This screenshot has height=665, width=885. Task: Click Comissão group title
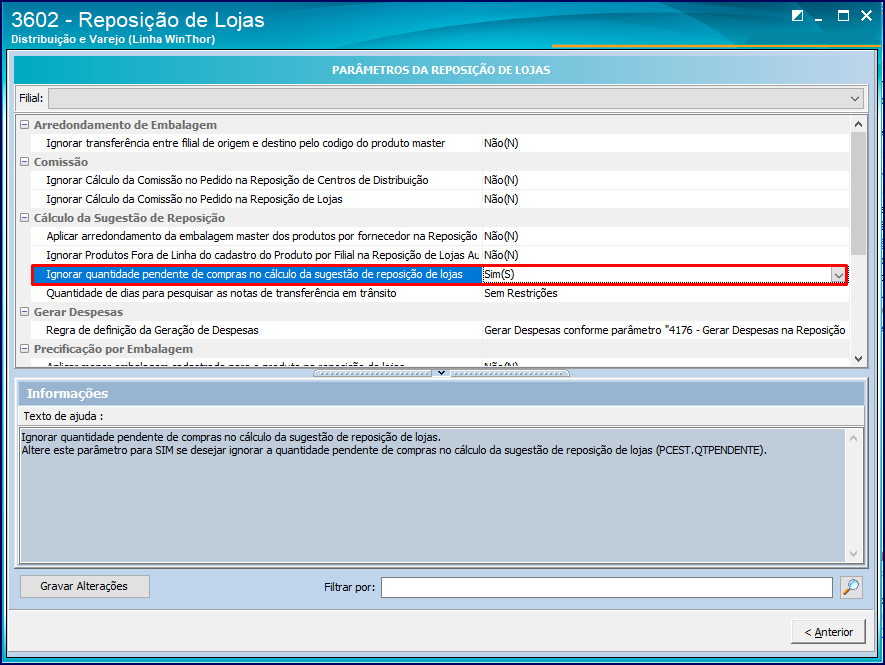(x=61, y=162)
